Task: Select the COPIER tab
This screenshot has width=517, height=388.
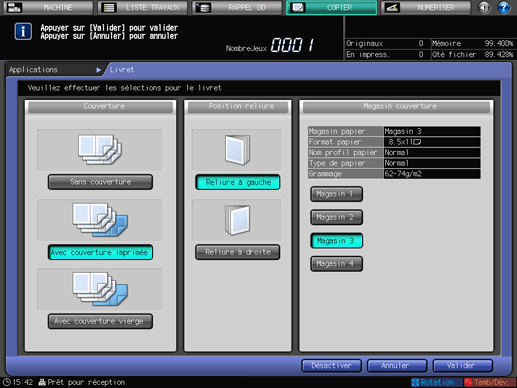Action: pyautogui.click(x=332, y=7)
